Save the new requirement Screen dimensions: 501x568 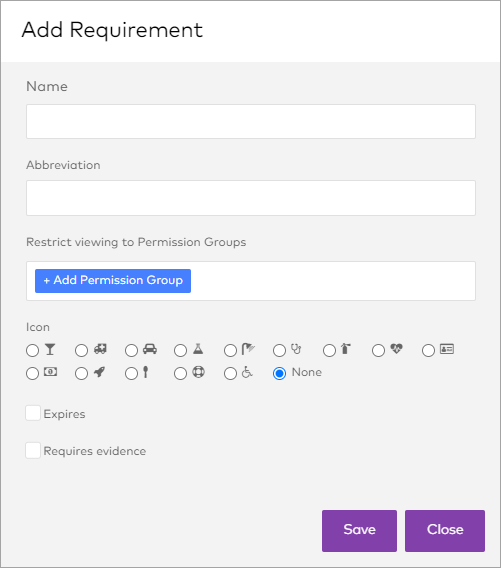(359, 531)
